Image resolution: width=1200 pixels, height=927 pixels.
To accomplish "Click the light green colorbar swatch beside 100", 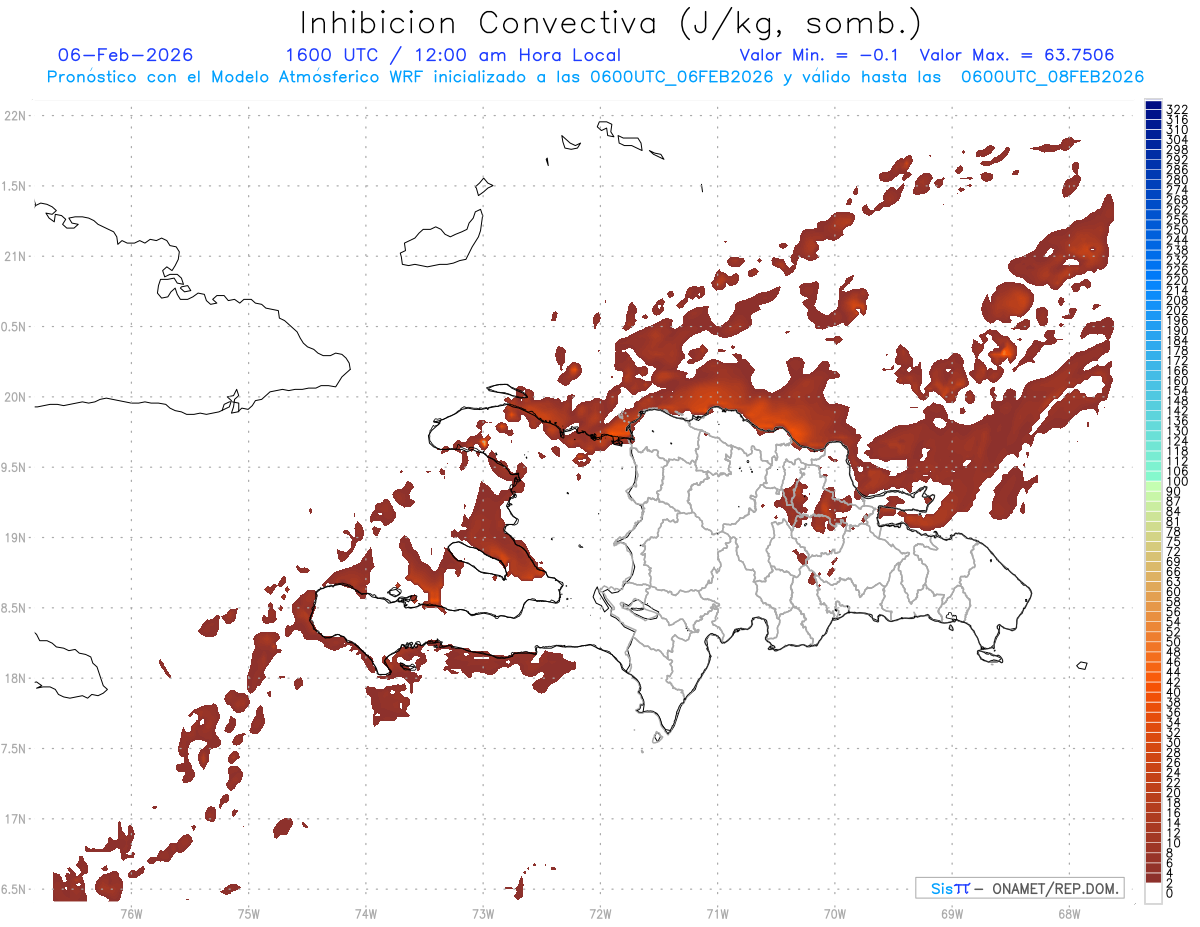I will (x=1153, y=487).
